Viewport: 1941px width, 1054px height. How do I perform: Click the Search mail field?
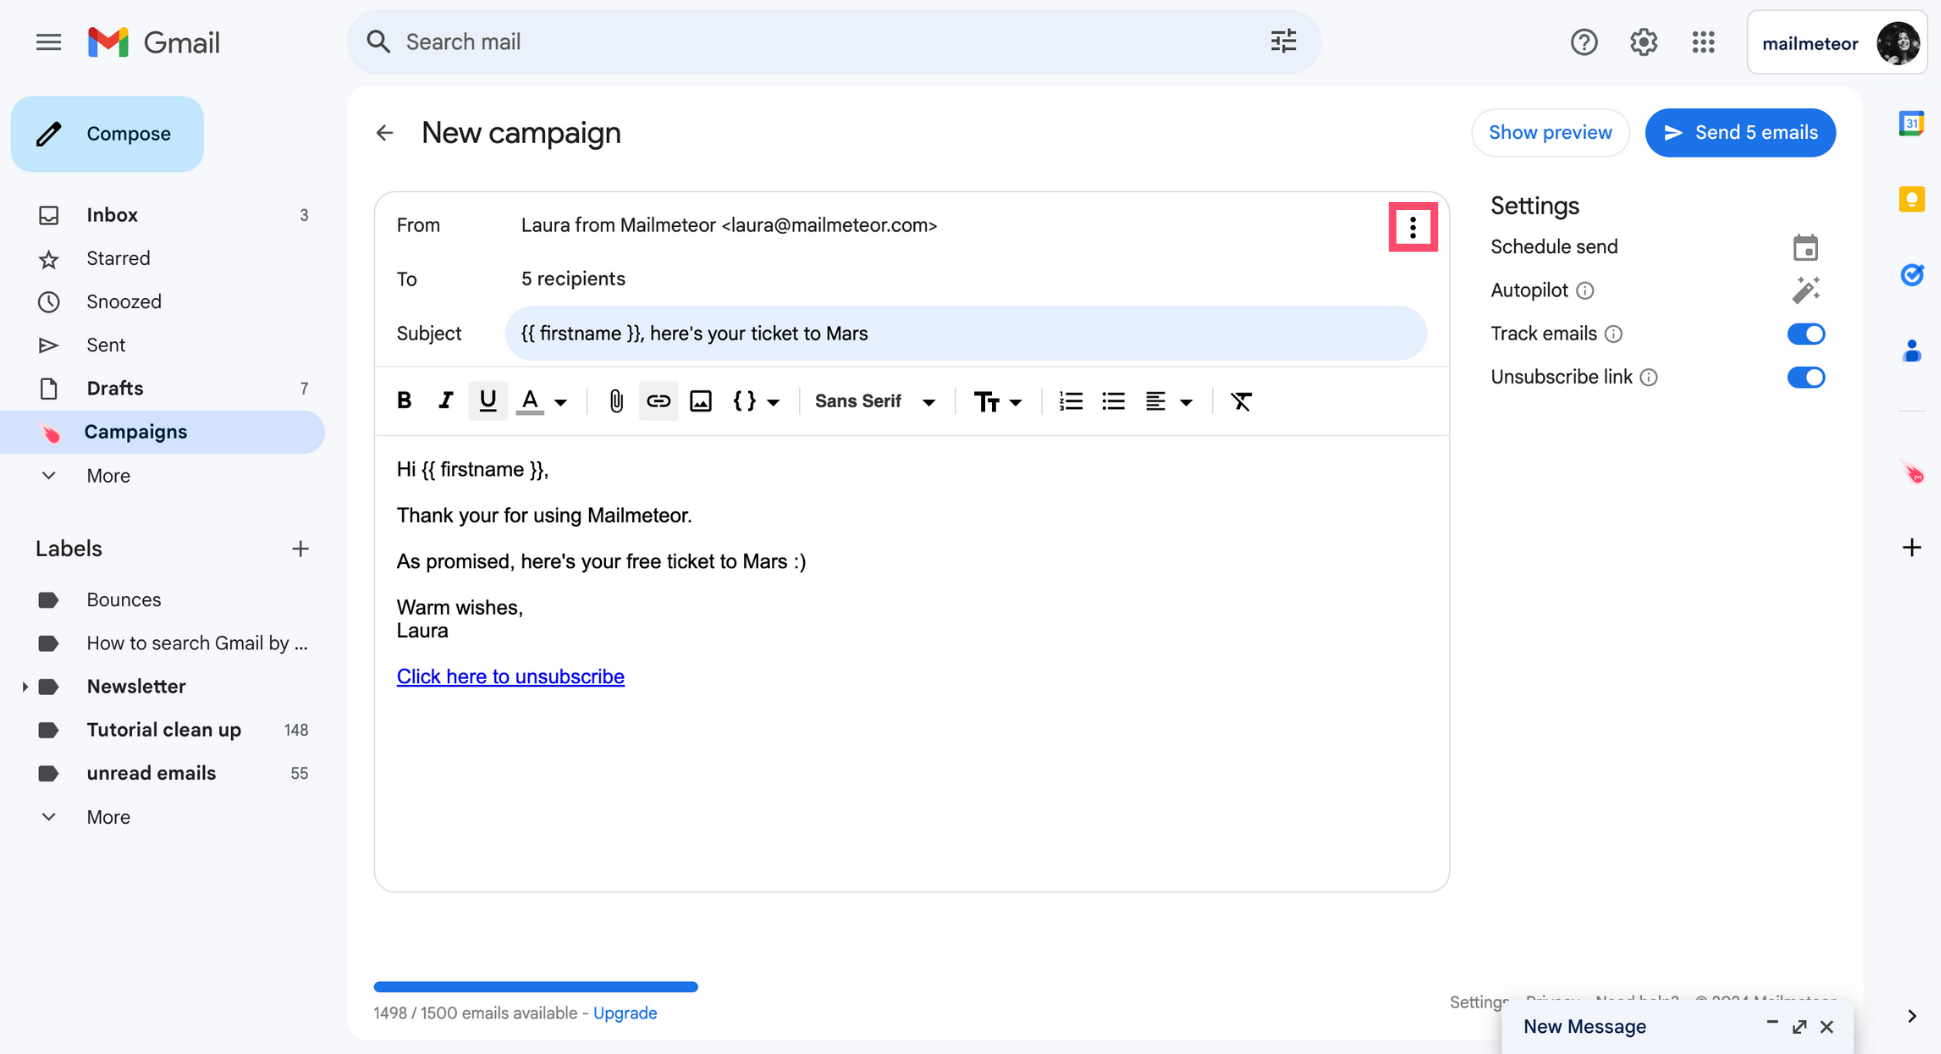(832, 42)
